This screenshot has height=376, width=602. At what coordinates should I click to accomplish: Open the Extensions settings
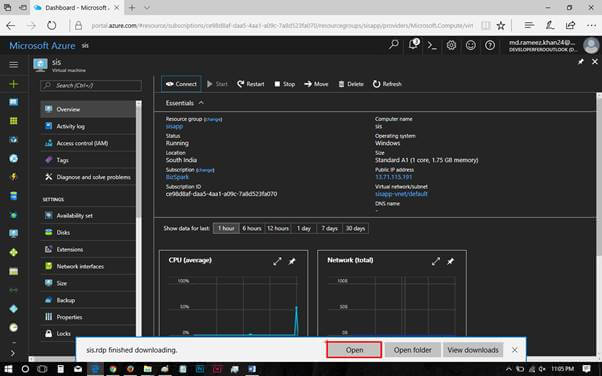coord(88,249)
